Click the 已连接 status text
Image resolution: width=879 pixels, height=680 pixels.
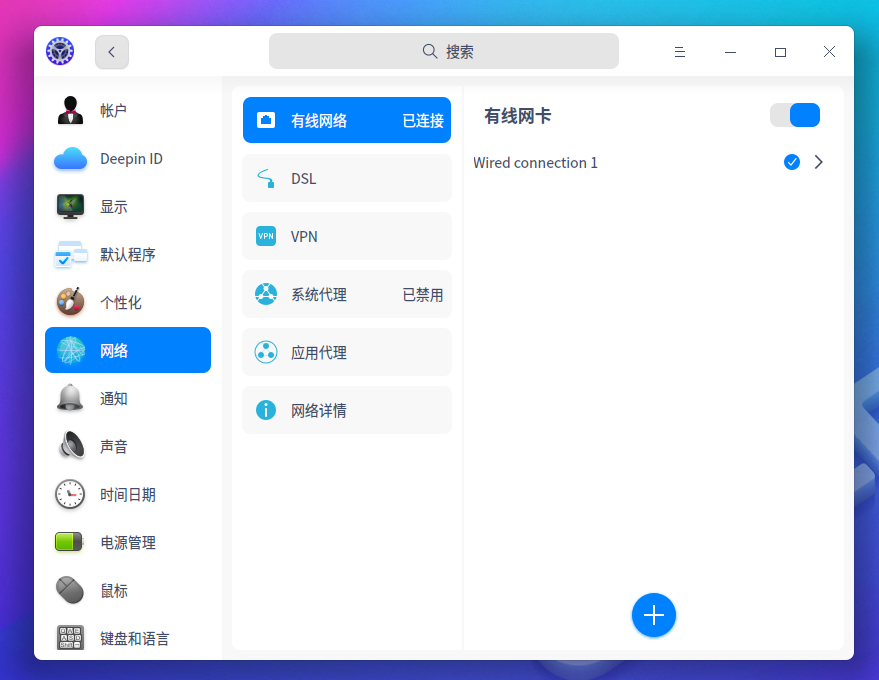point(423,121)
